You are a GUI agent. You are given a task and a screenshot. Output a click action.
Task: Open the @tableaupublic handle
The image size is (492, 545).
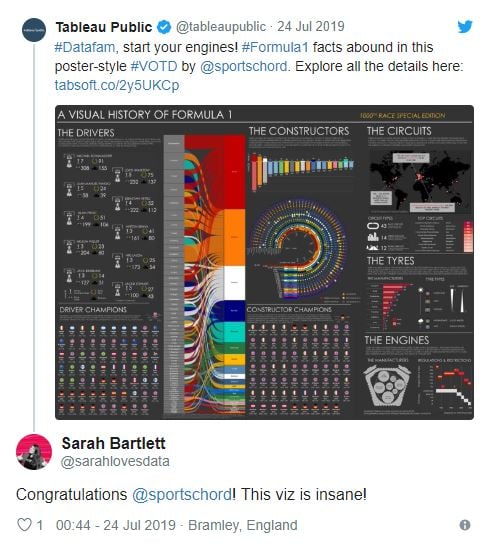click(x=221, y=27)
